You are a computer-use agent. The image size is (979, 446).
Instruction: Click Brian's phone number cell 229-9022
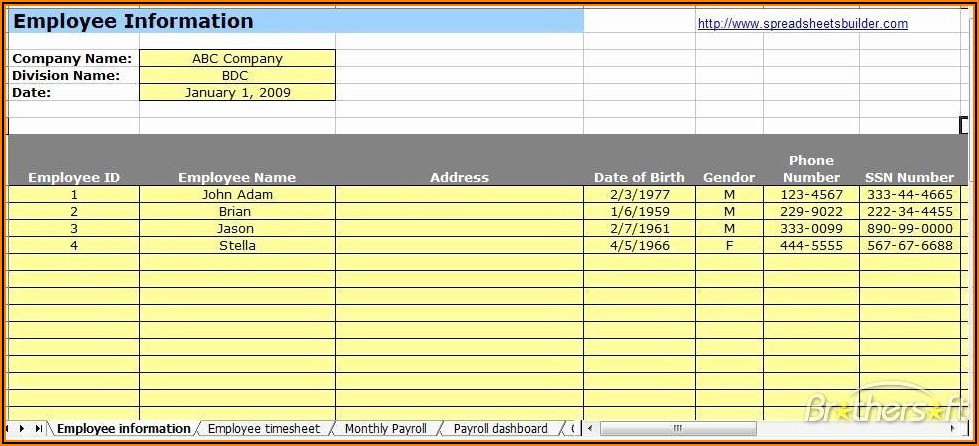[811, 212]
